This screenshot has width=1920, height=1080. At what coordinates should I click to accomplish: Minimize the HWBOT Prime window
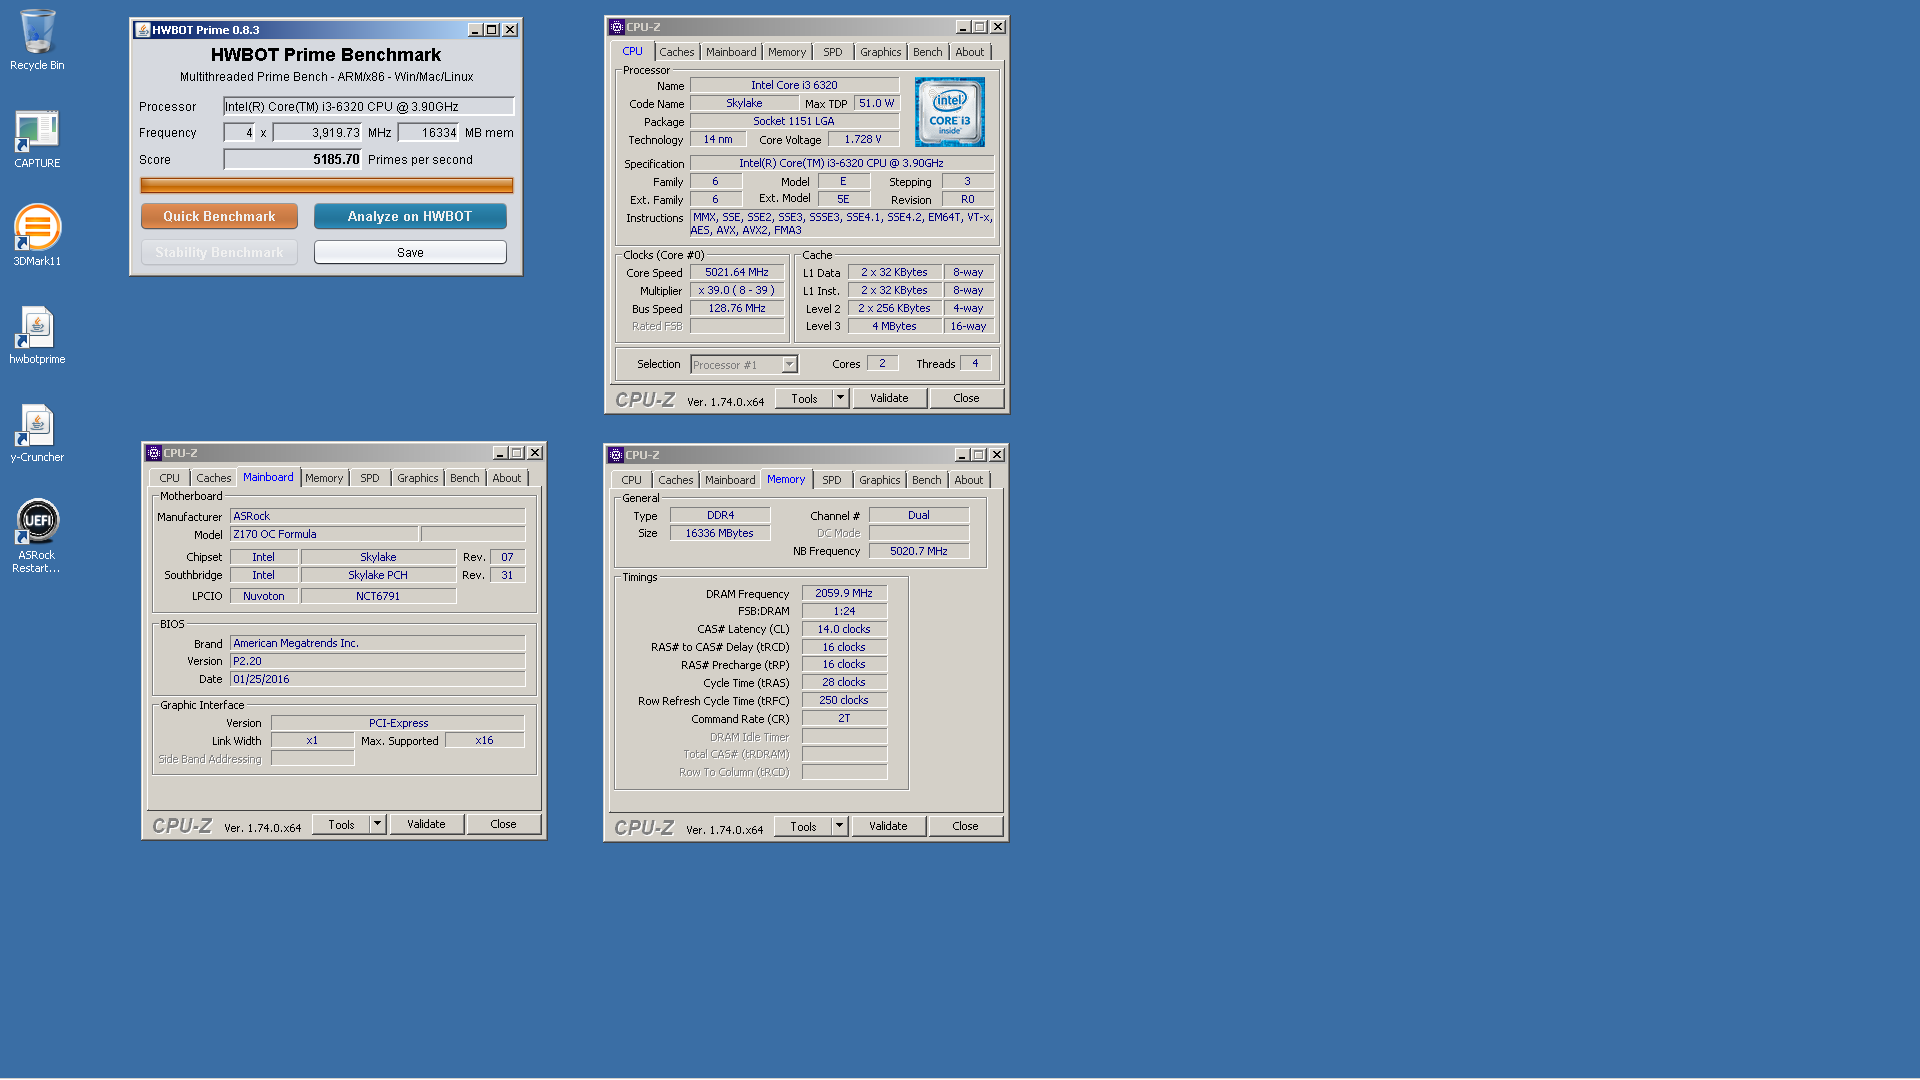click(475, 30)
